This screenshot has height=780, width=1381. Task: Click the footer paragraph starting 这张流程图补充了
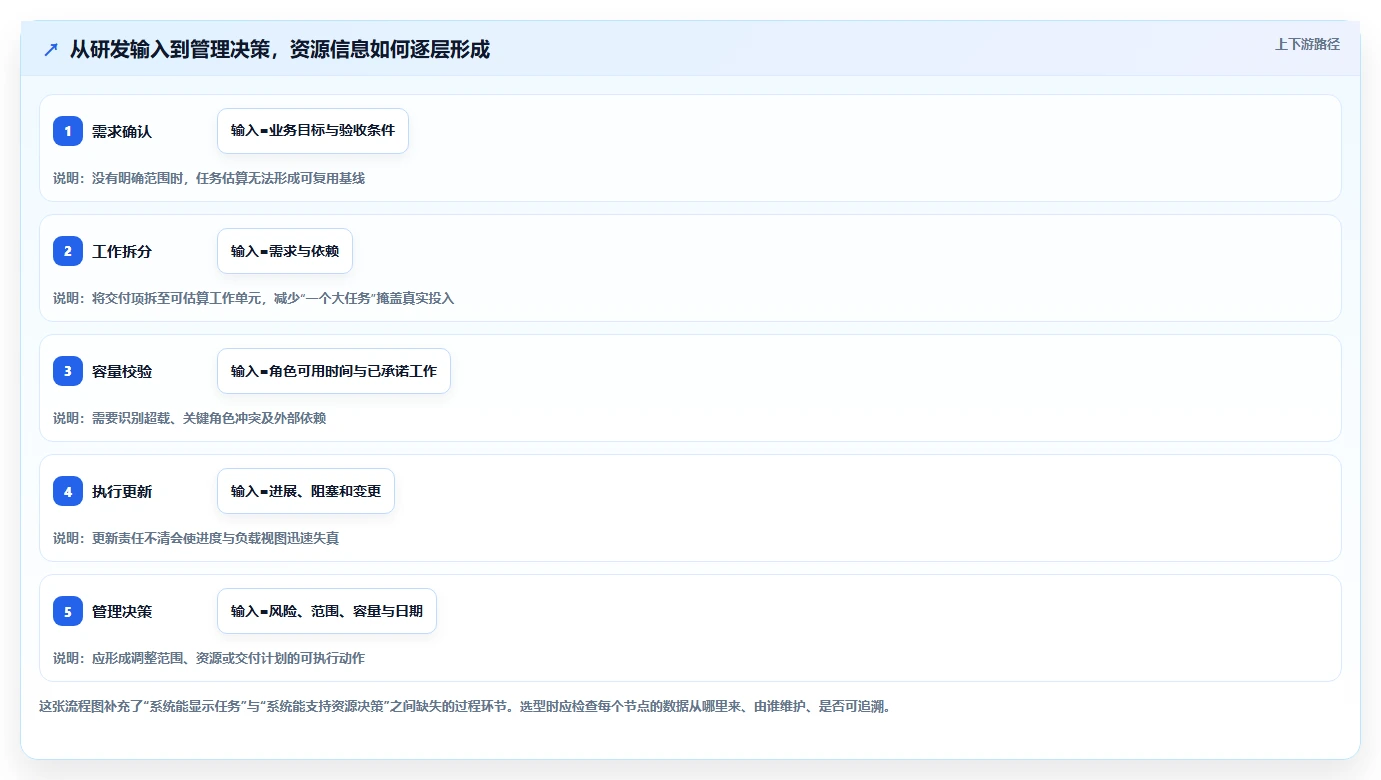tap(464, 706)
